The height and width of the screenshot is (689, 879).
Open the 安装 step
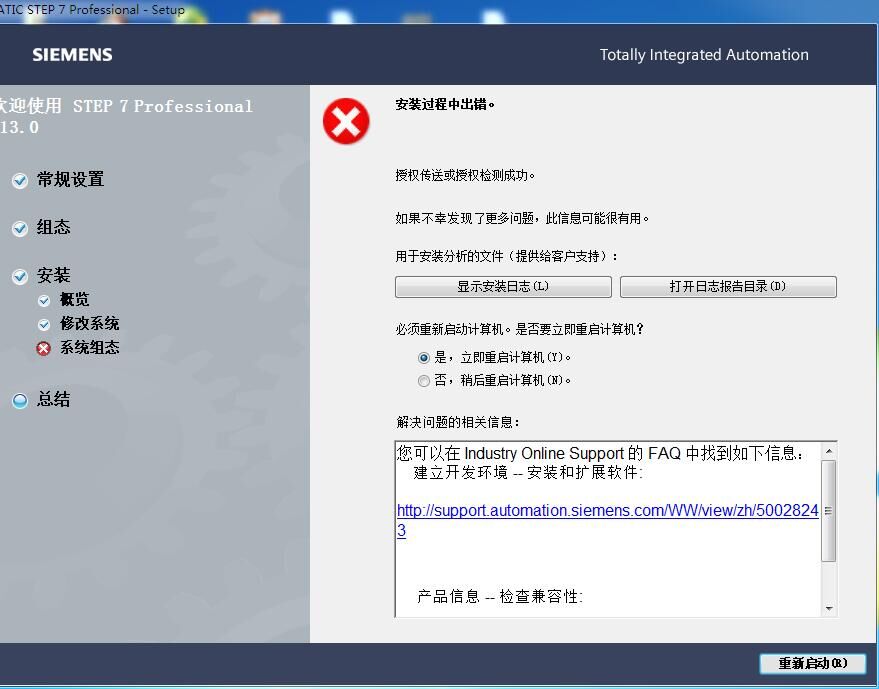[x=53, y=275]
